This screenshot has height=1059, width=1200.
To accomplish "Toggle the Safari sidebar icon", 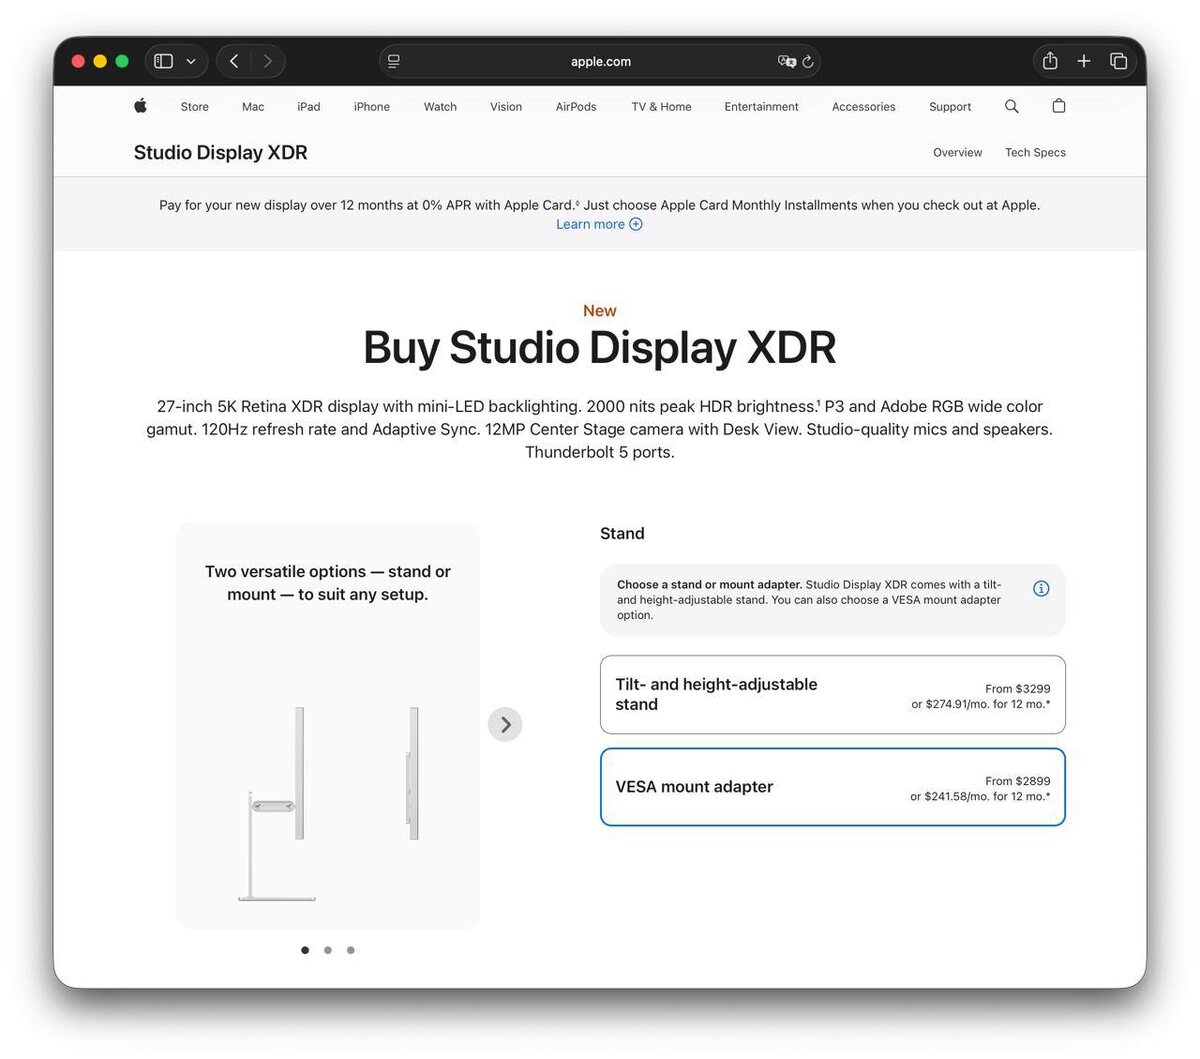I will (x=164, y=61).
